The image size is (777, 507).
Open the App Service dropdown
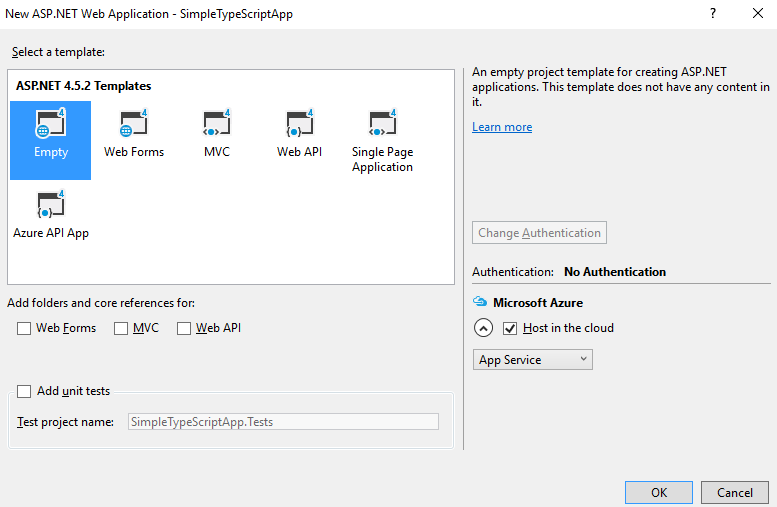point(532,360)
